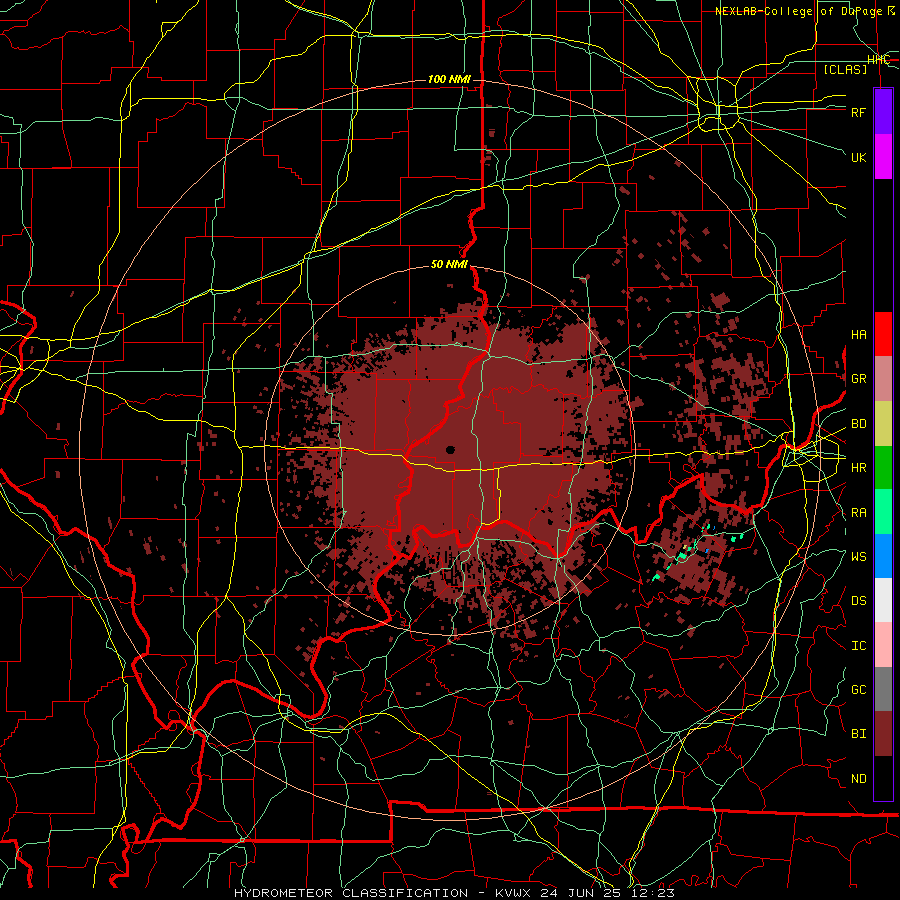900x900 pixels.
Task: Click the white DS legend swatch
Action: pos(883,600)
